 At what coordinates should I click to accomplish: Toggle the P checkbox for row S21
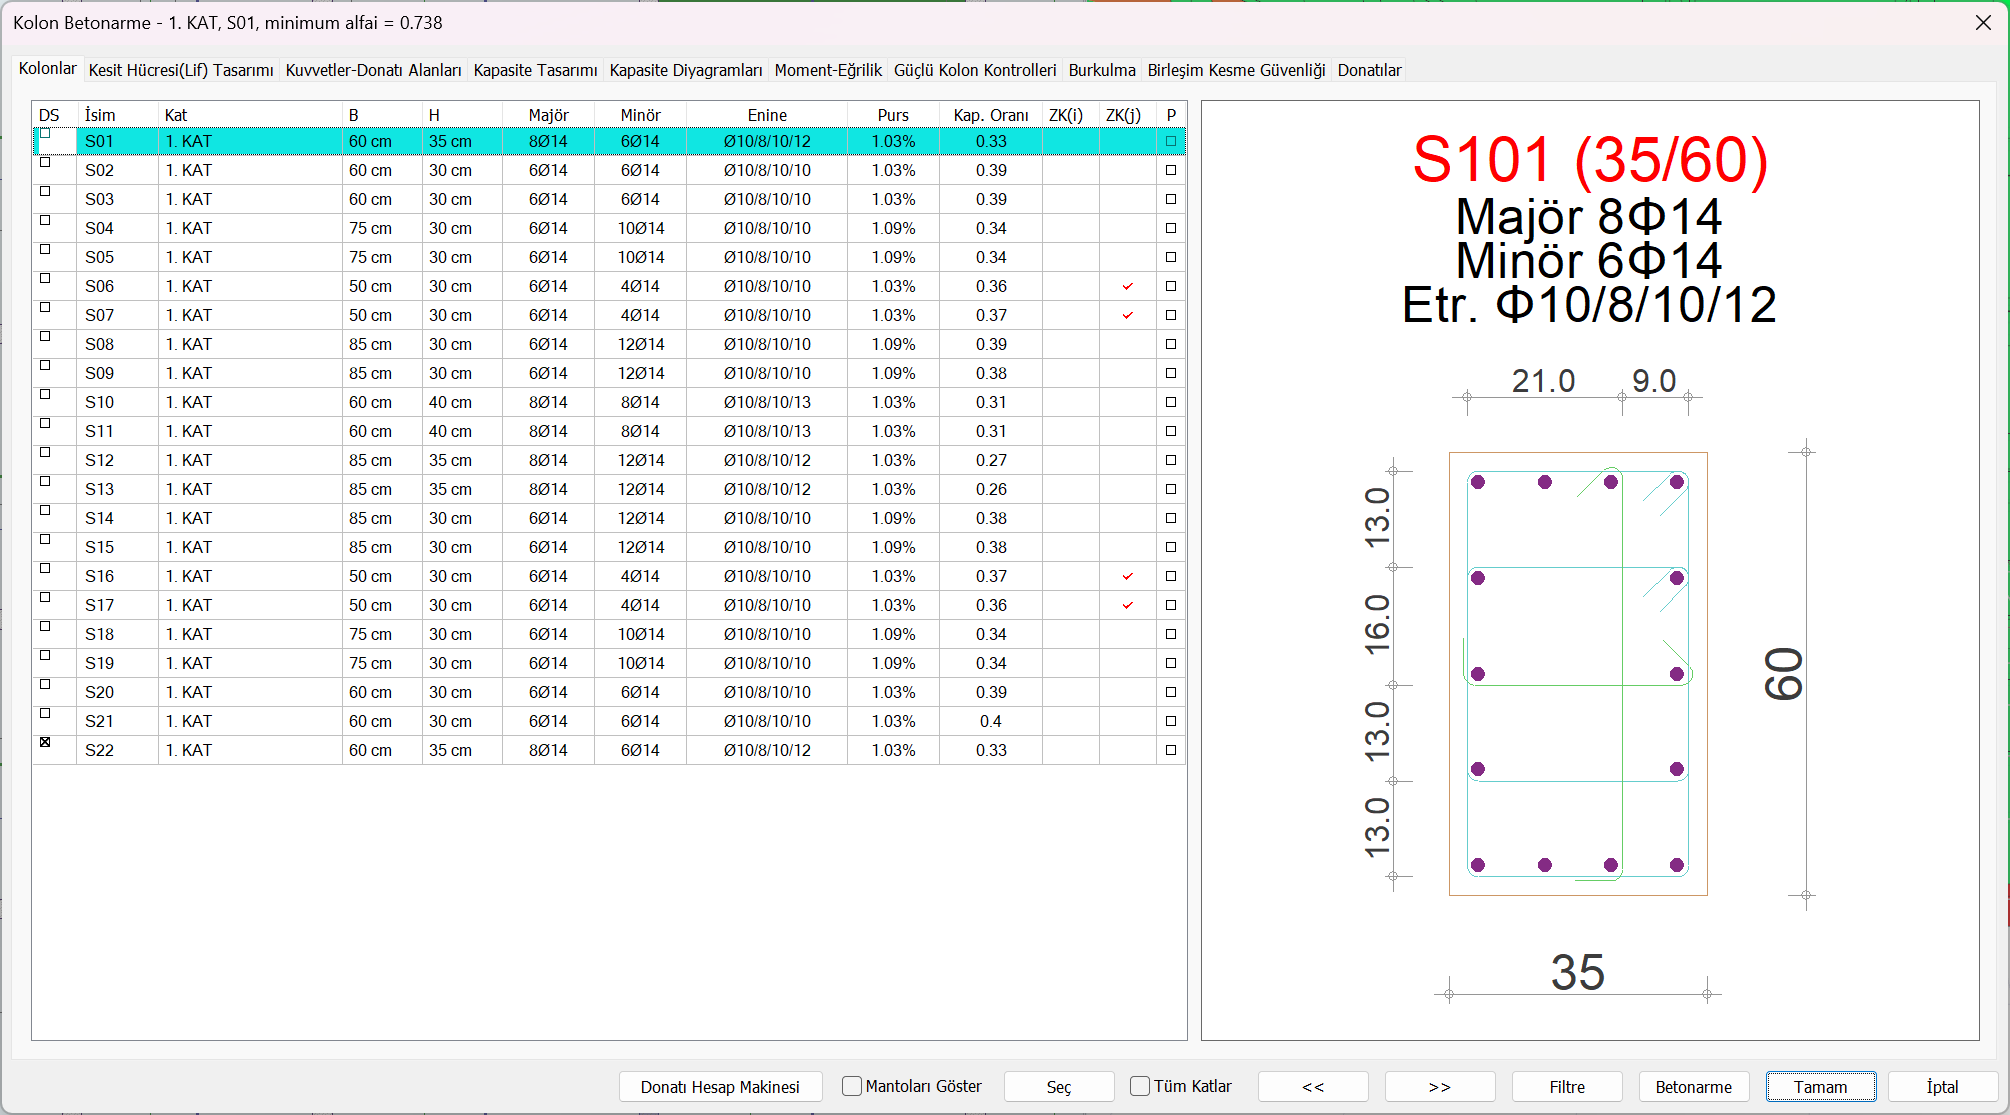point(1171,721)
